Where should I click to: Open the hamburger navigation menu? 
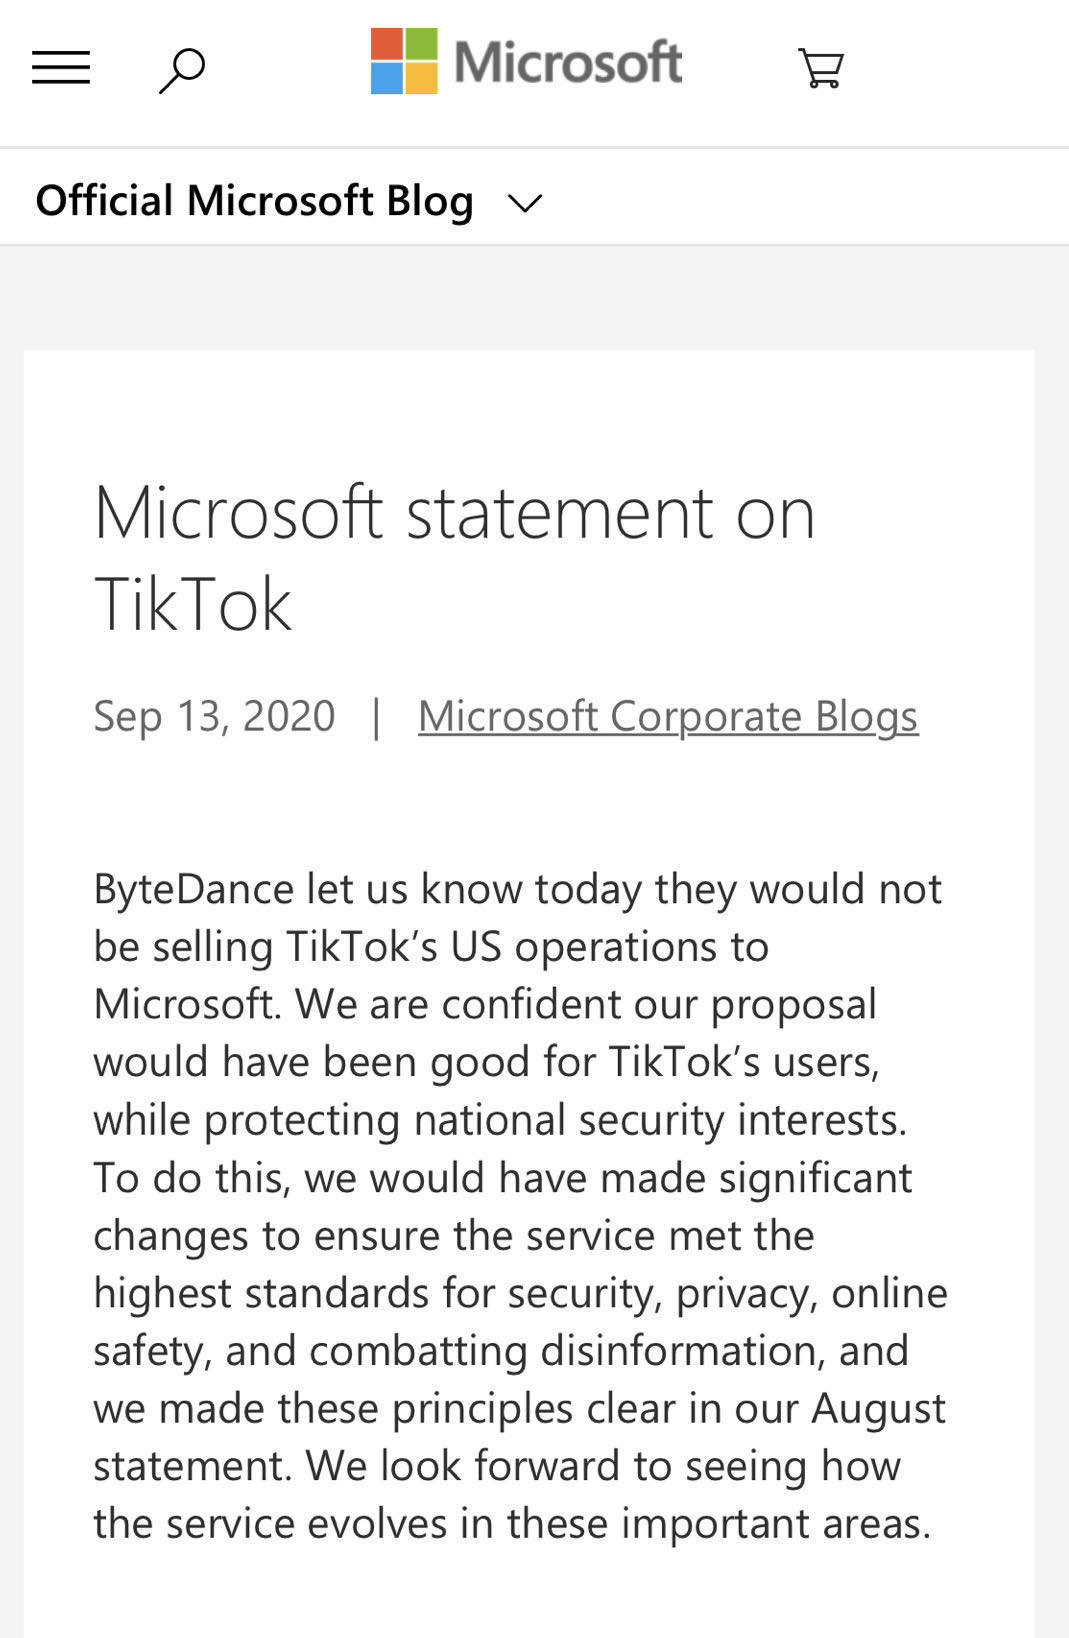[x=61, y=68]
